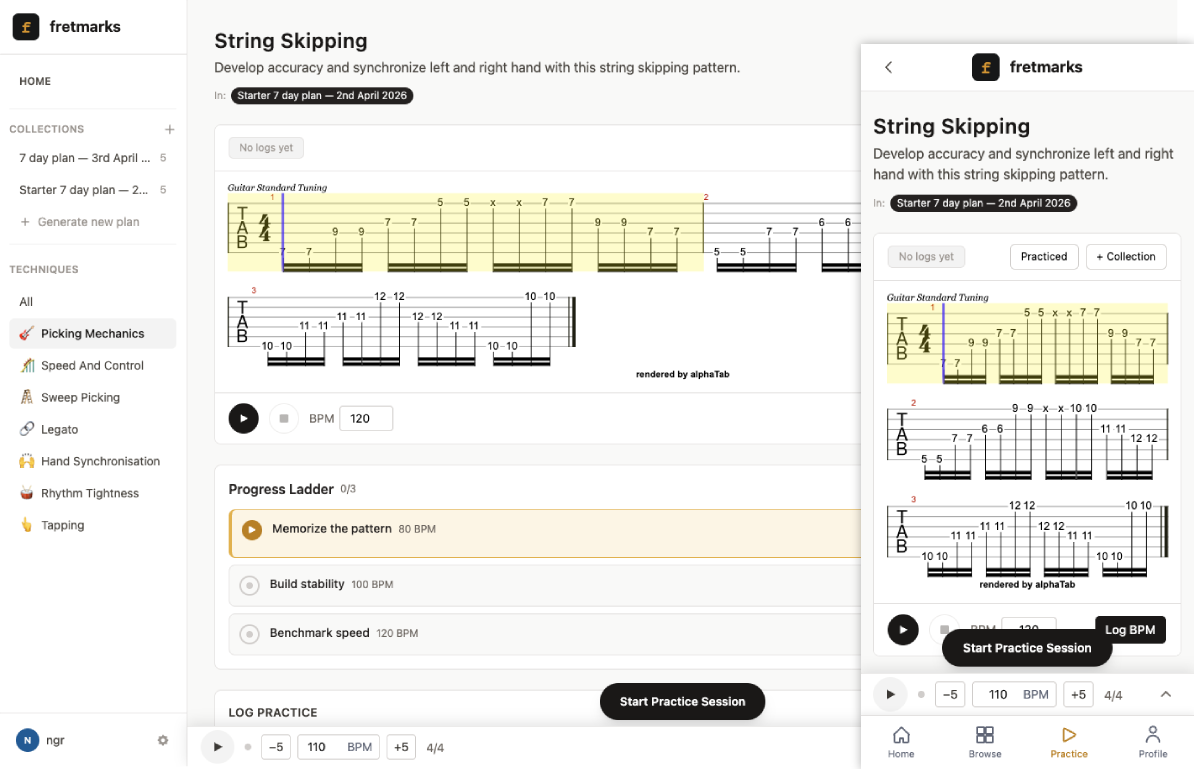Select Sweep Picking technique

(80, 398)
